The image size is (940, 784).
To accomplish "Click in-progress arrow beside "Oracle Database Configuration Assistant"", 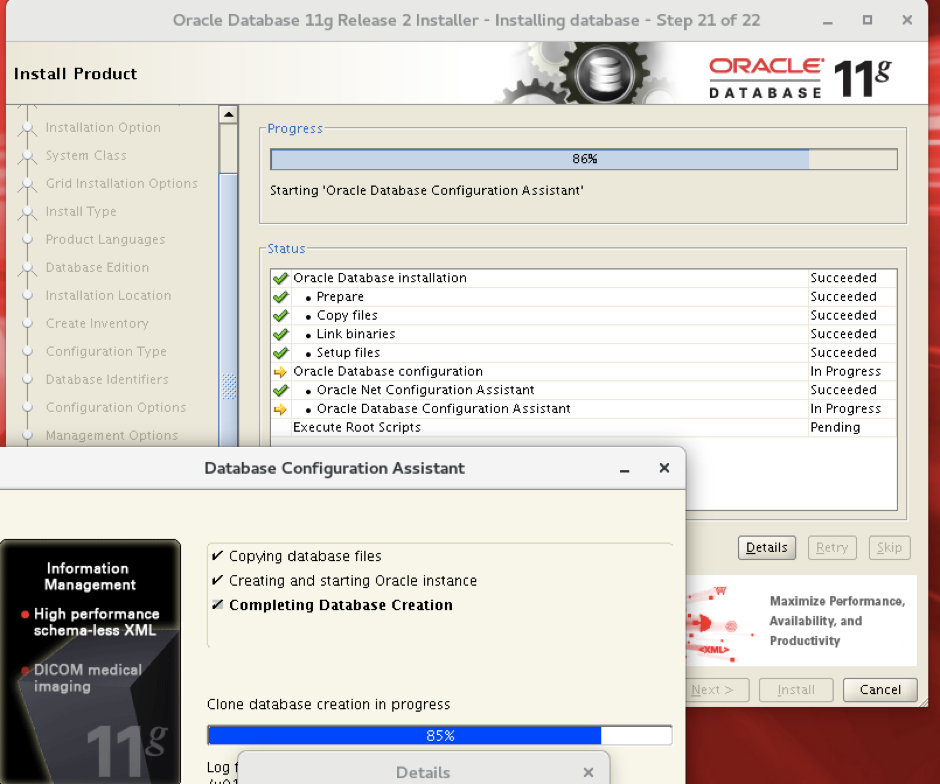I will pos(281,408).
